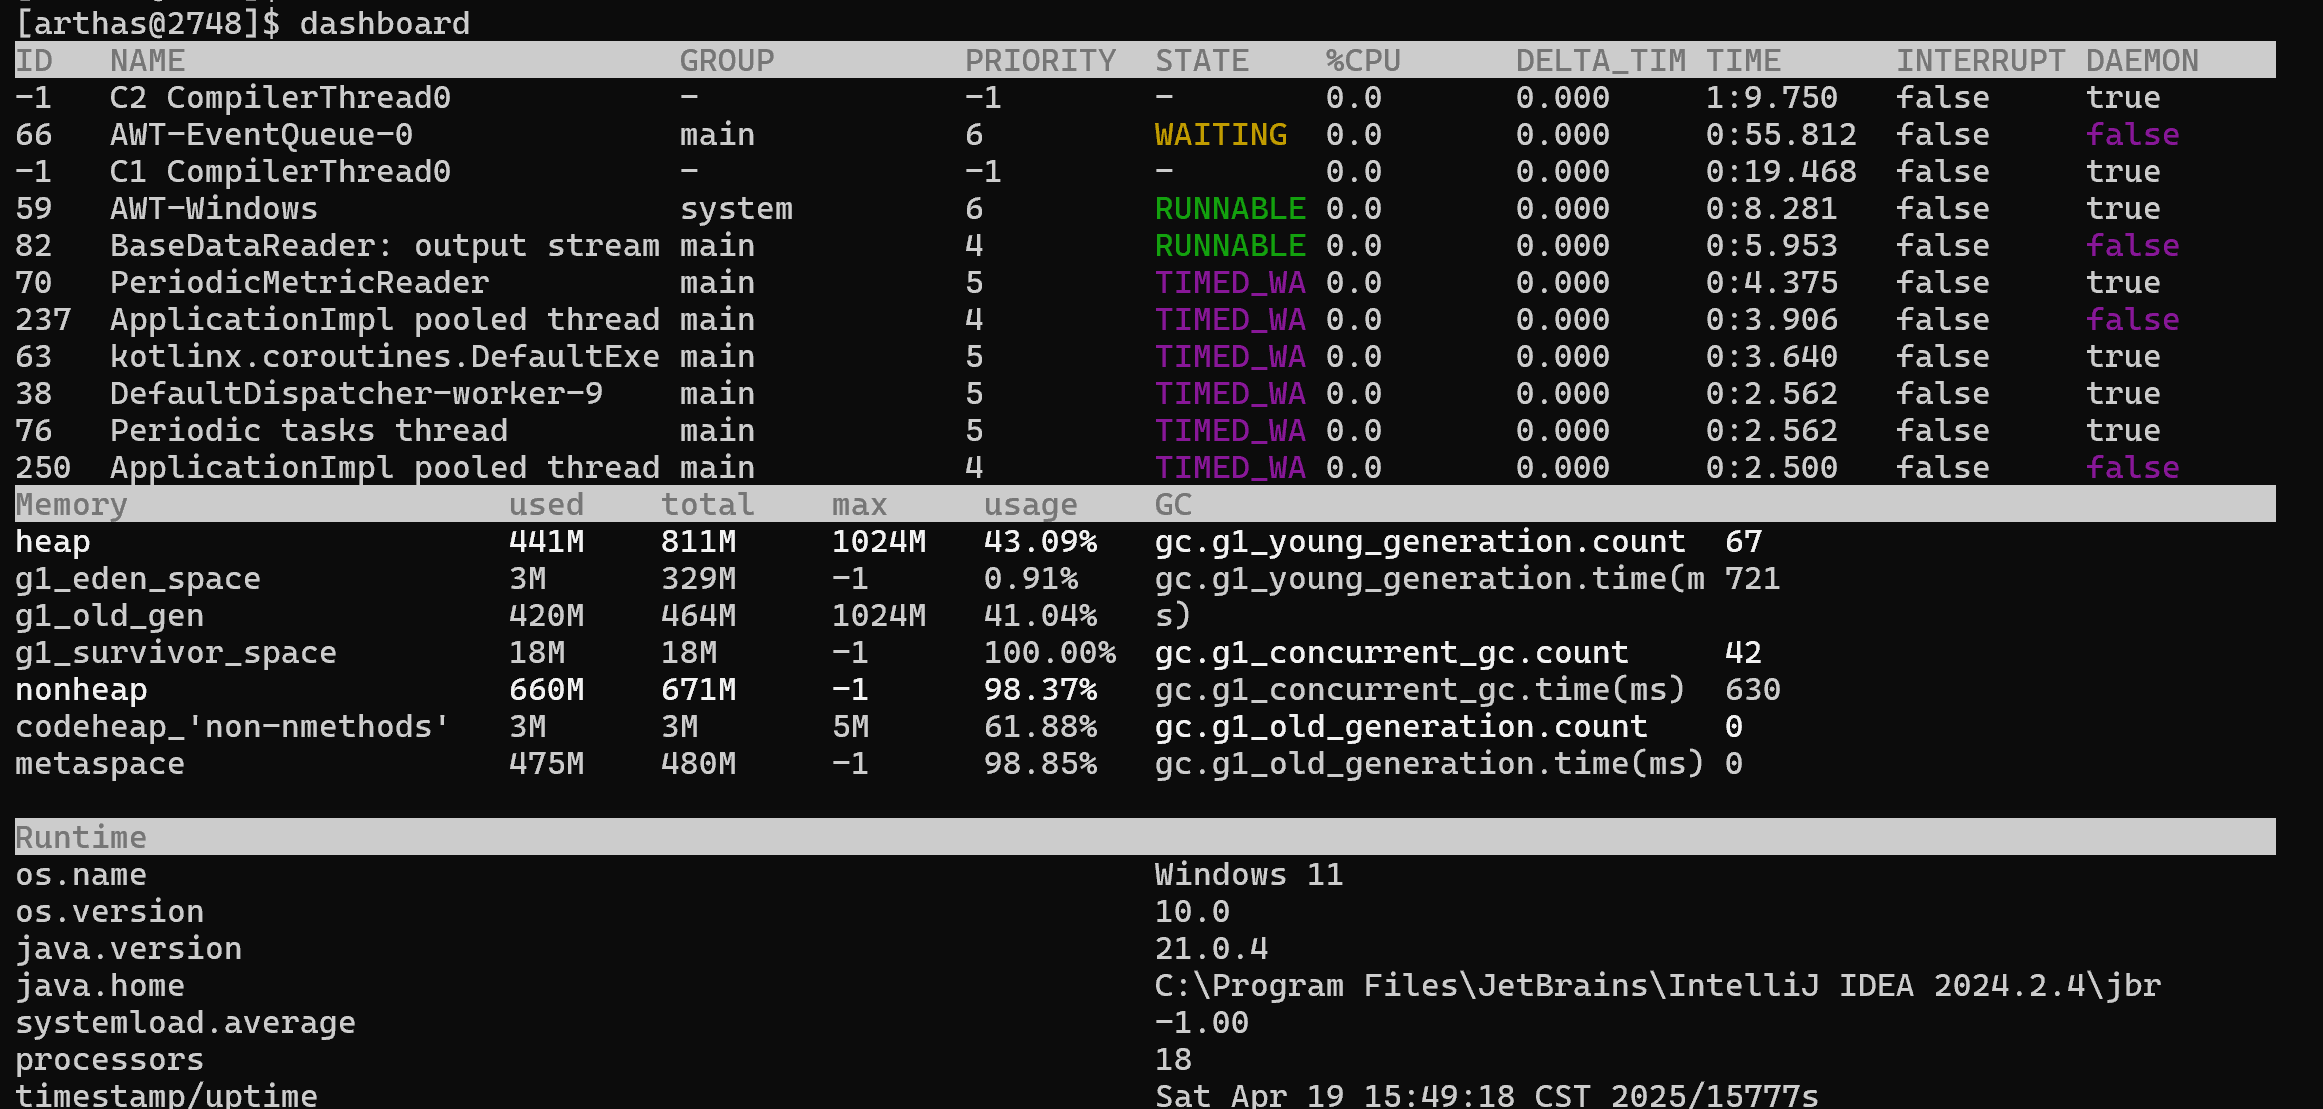Click the metaspace row label
Viewport: 2323px width, 1109px height.
pyautogui.click(x=100, y=763)
